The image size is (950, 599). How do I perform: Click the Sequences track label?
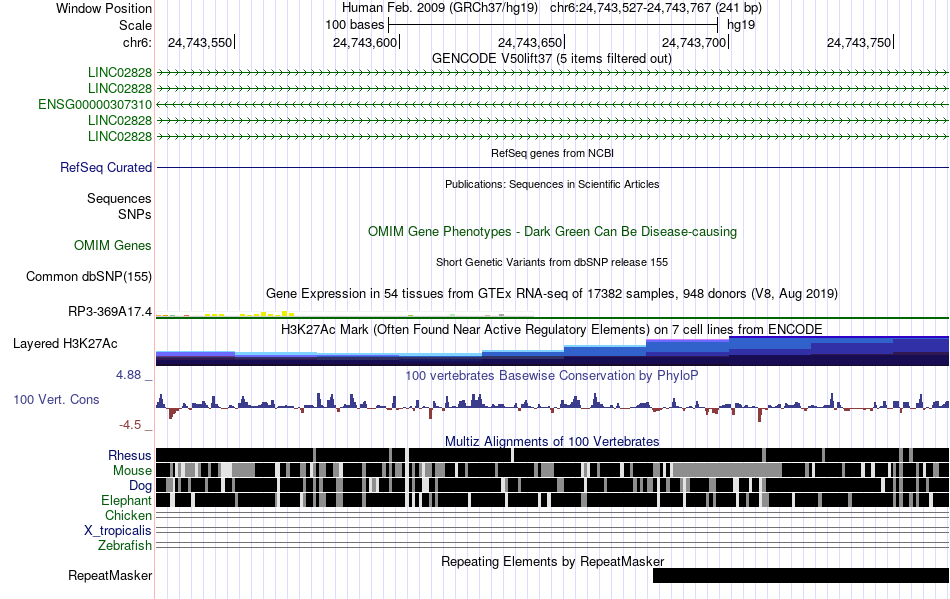coord(119,199)
